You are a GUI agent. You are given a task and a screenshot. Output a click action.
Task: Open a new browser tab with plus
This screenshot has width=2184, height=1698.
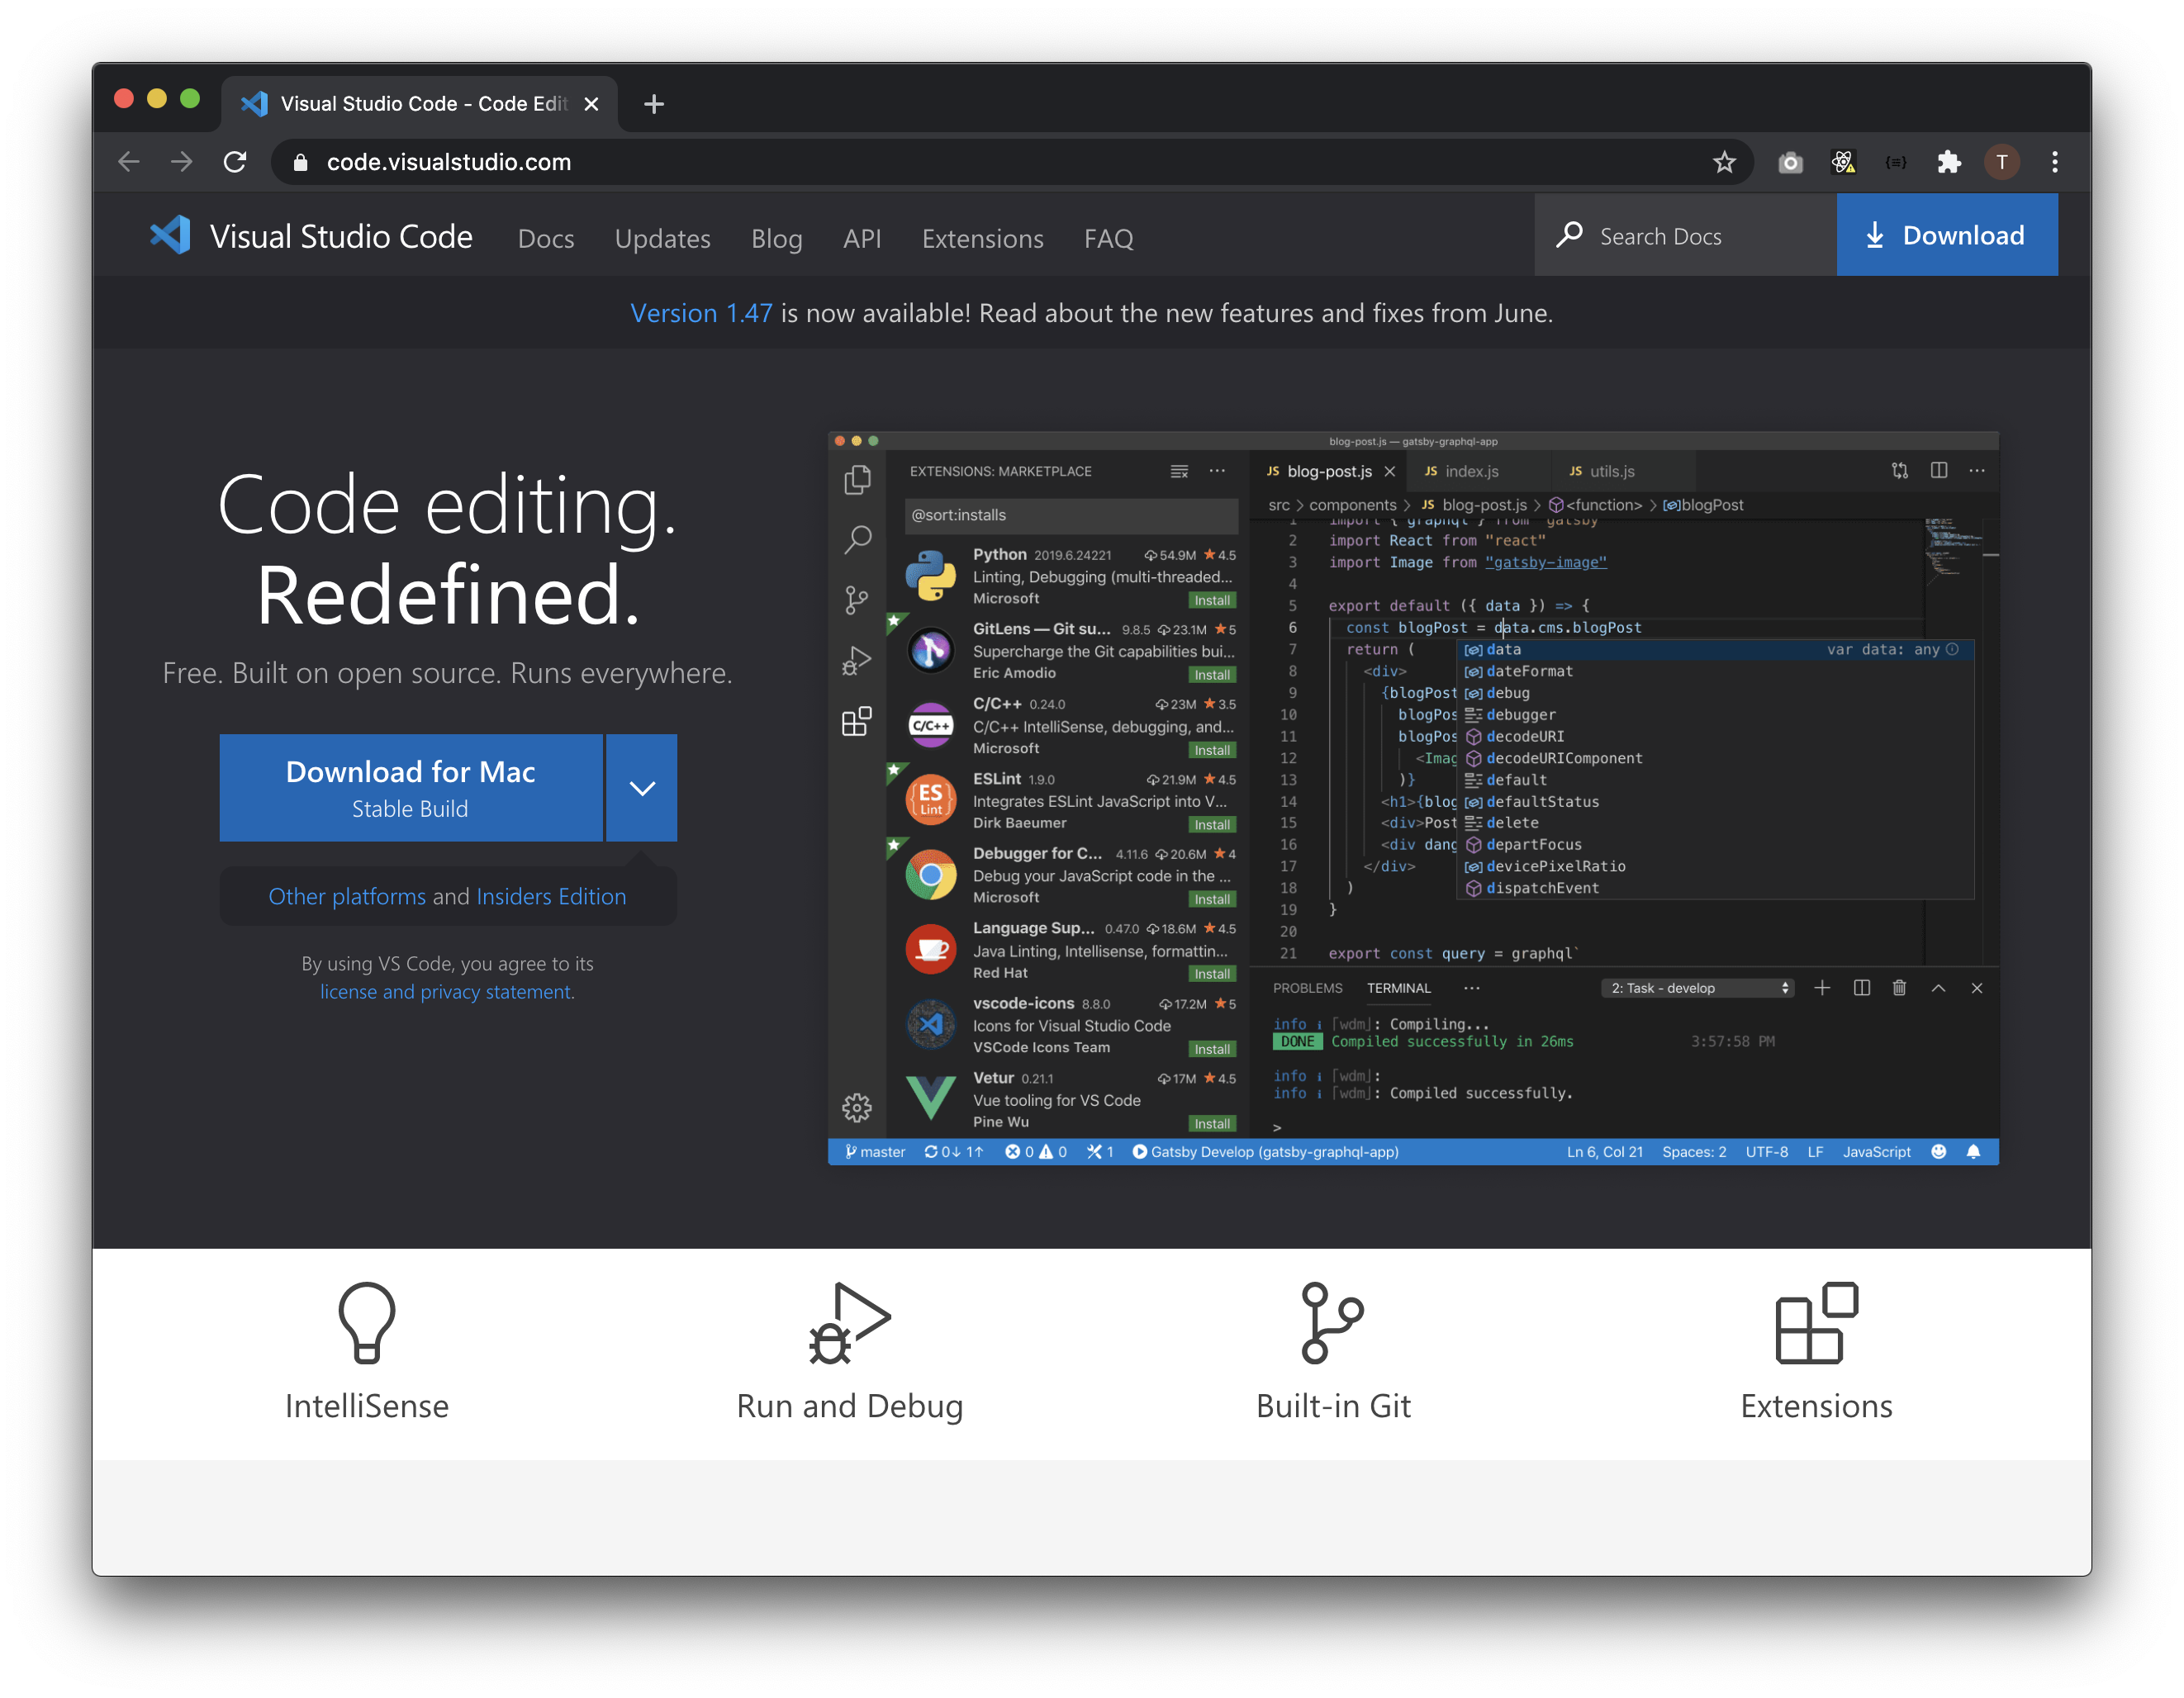[654, 104]
